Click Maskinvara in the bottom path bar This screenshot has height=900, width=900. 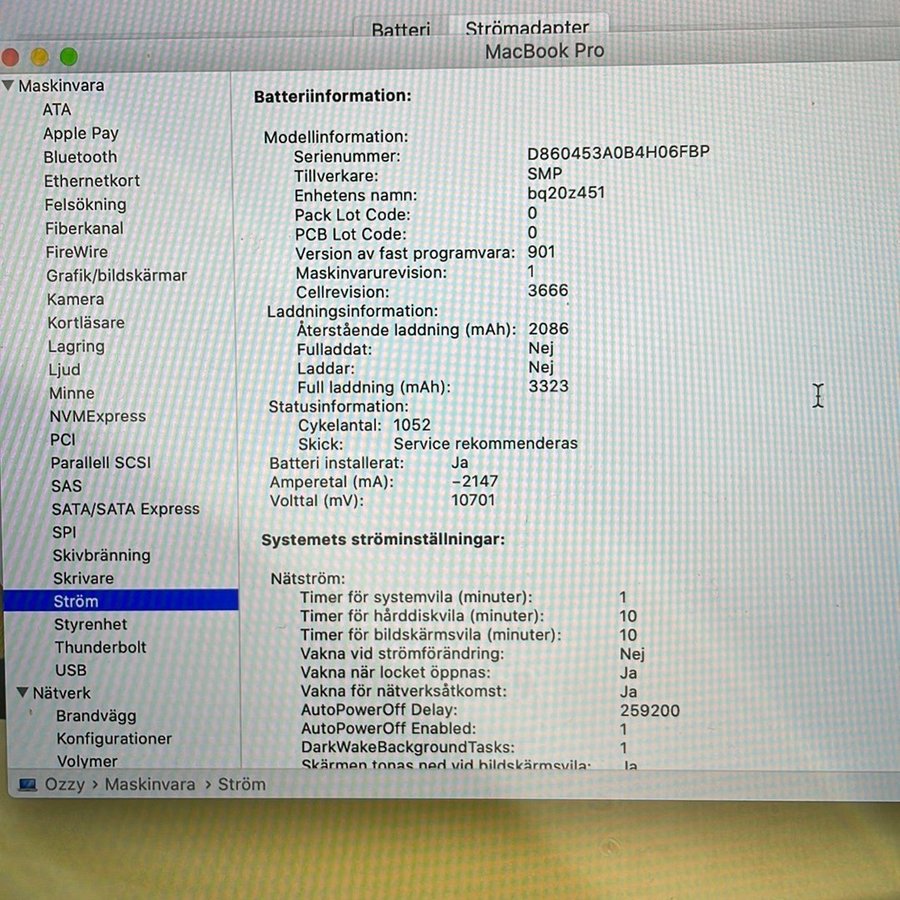[150, 785]
